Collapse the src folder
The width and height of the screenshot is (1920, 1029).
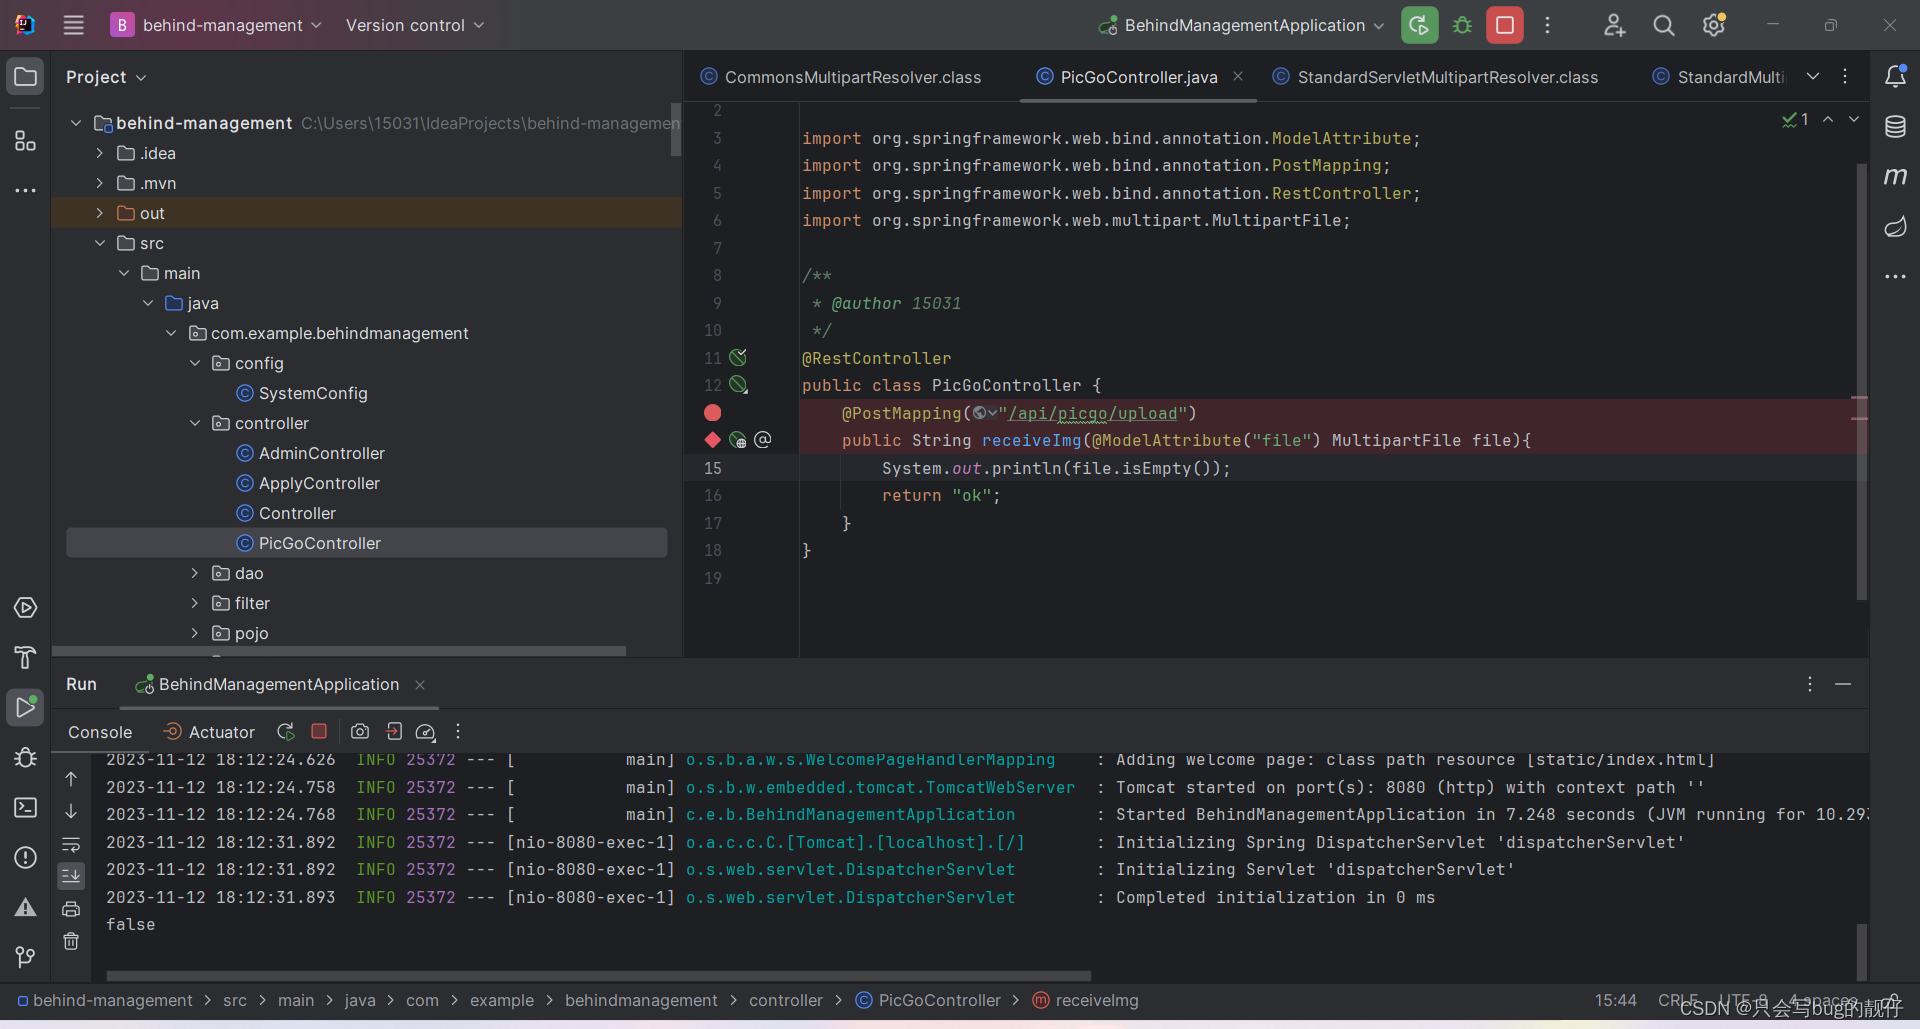point(99,243)
